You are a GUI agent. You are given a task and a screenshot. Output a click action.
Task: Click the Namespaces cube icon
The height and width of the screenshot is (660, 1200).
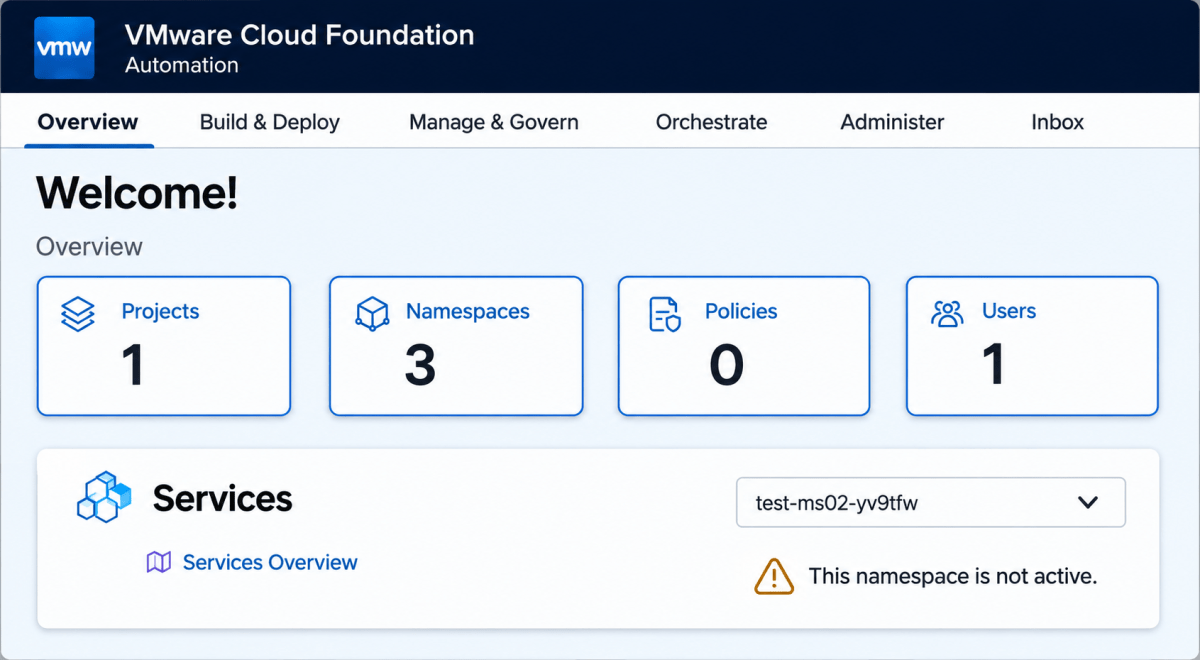tap(372, 314)
